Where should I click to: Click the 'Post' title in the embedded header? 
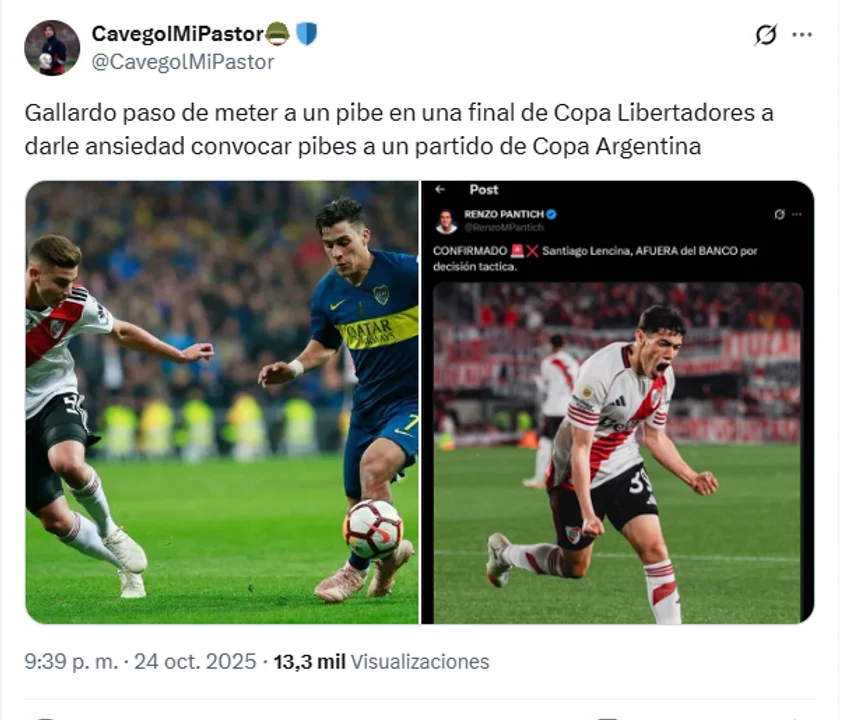point(484,189)
